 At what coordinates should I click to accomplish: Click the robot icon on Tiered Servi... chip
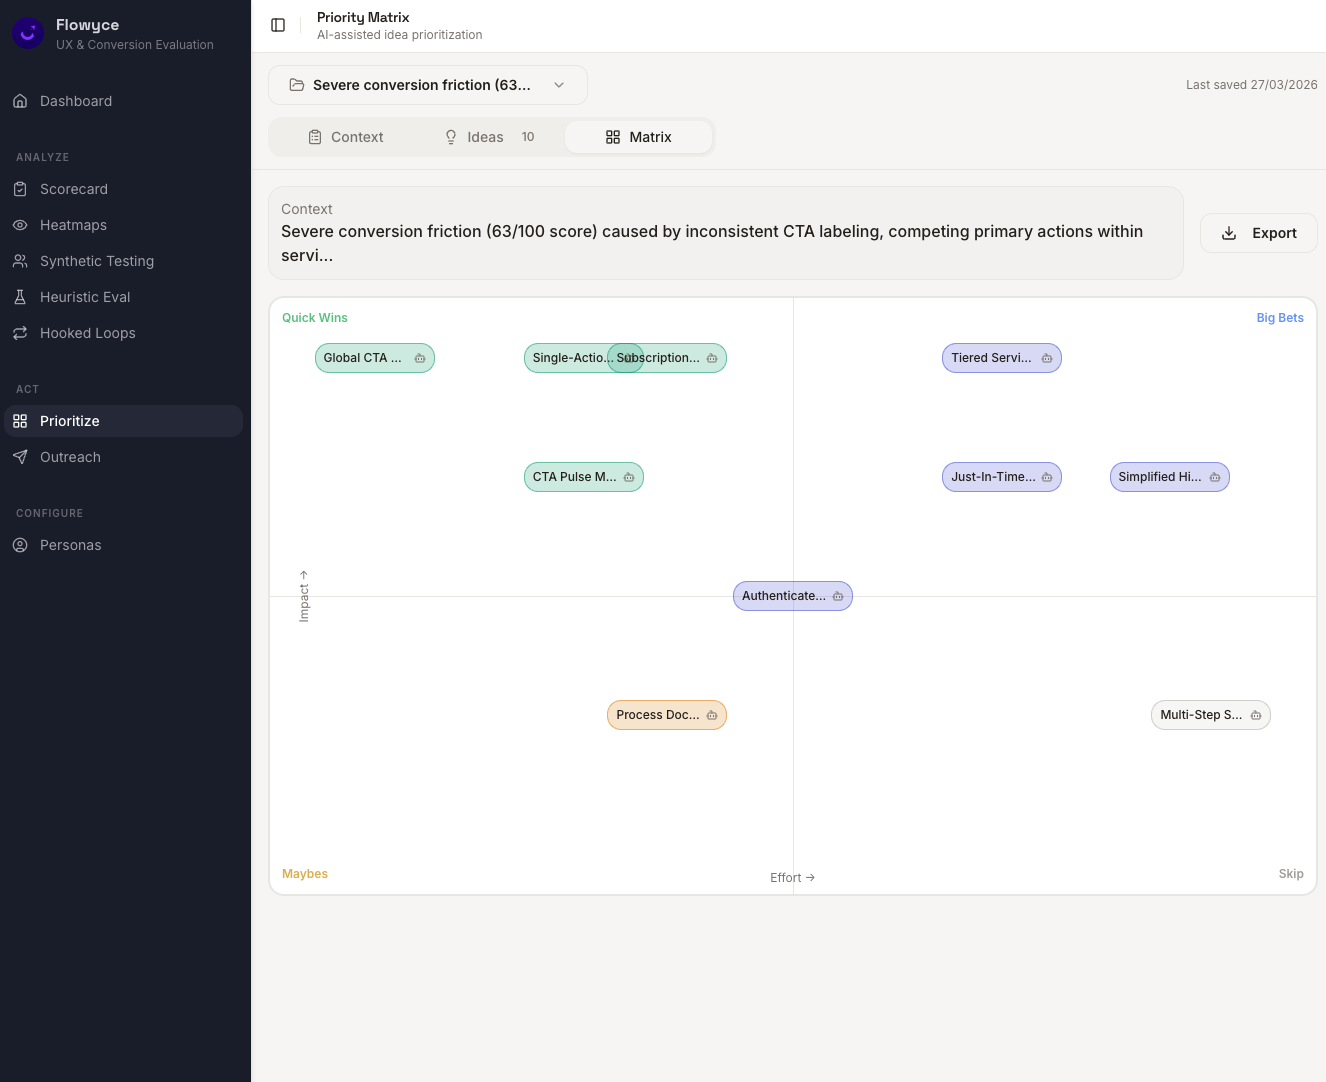pos(1047,358)
